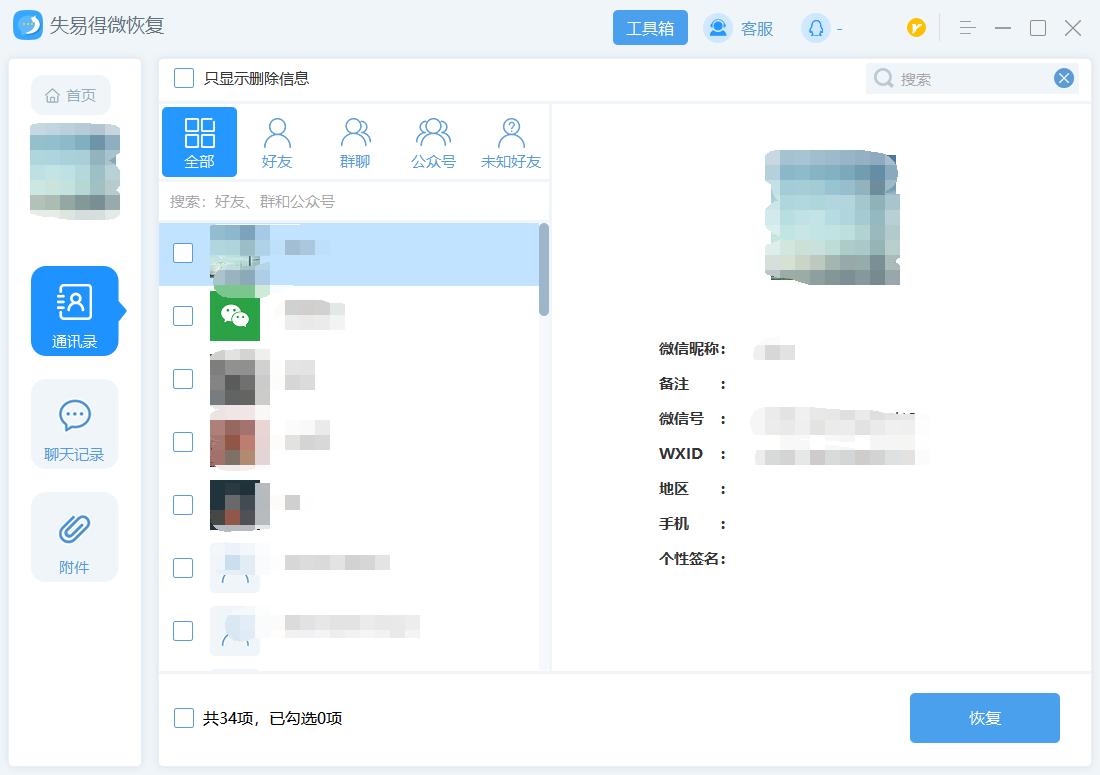Clear the search box with the X icon

(x=1063, y=78)
